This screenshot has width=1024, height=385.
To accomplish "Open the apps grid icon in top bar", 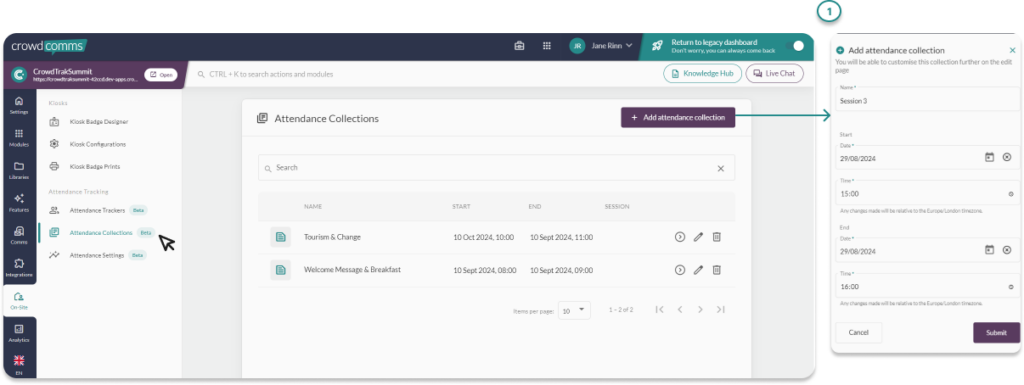I will pyautogui.click(x=547, y=46).
